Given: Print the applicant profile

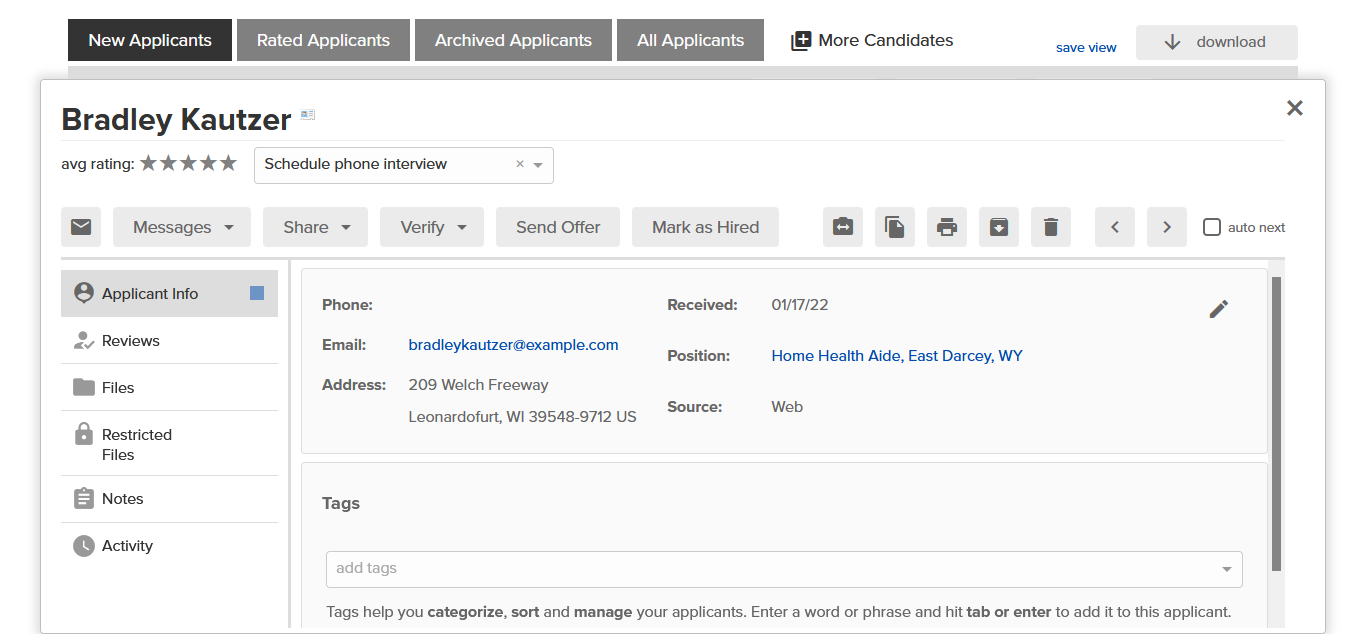Looking at the screenshot, I should click(x=946, y=227).
